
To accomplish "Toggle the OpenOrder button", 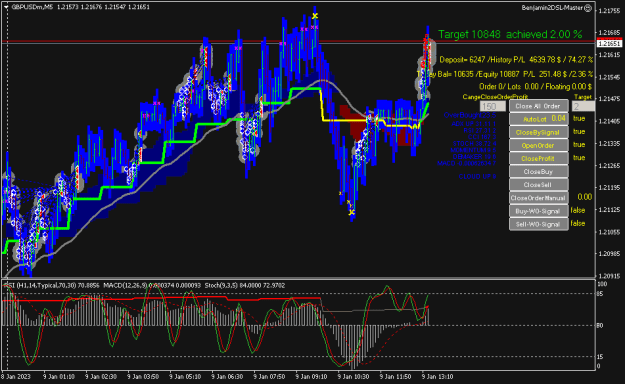I will 539,145.
